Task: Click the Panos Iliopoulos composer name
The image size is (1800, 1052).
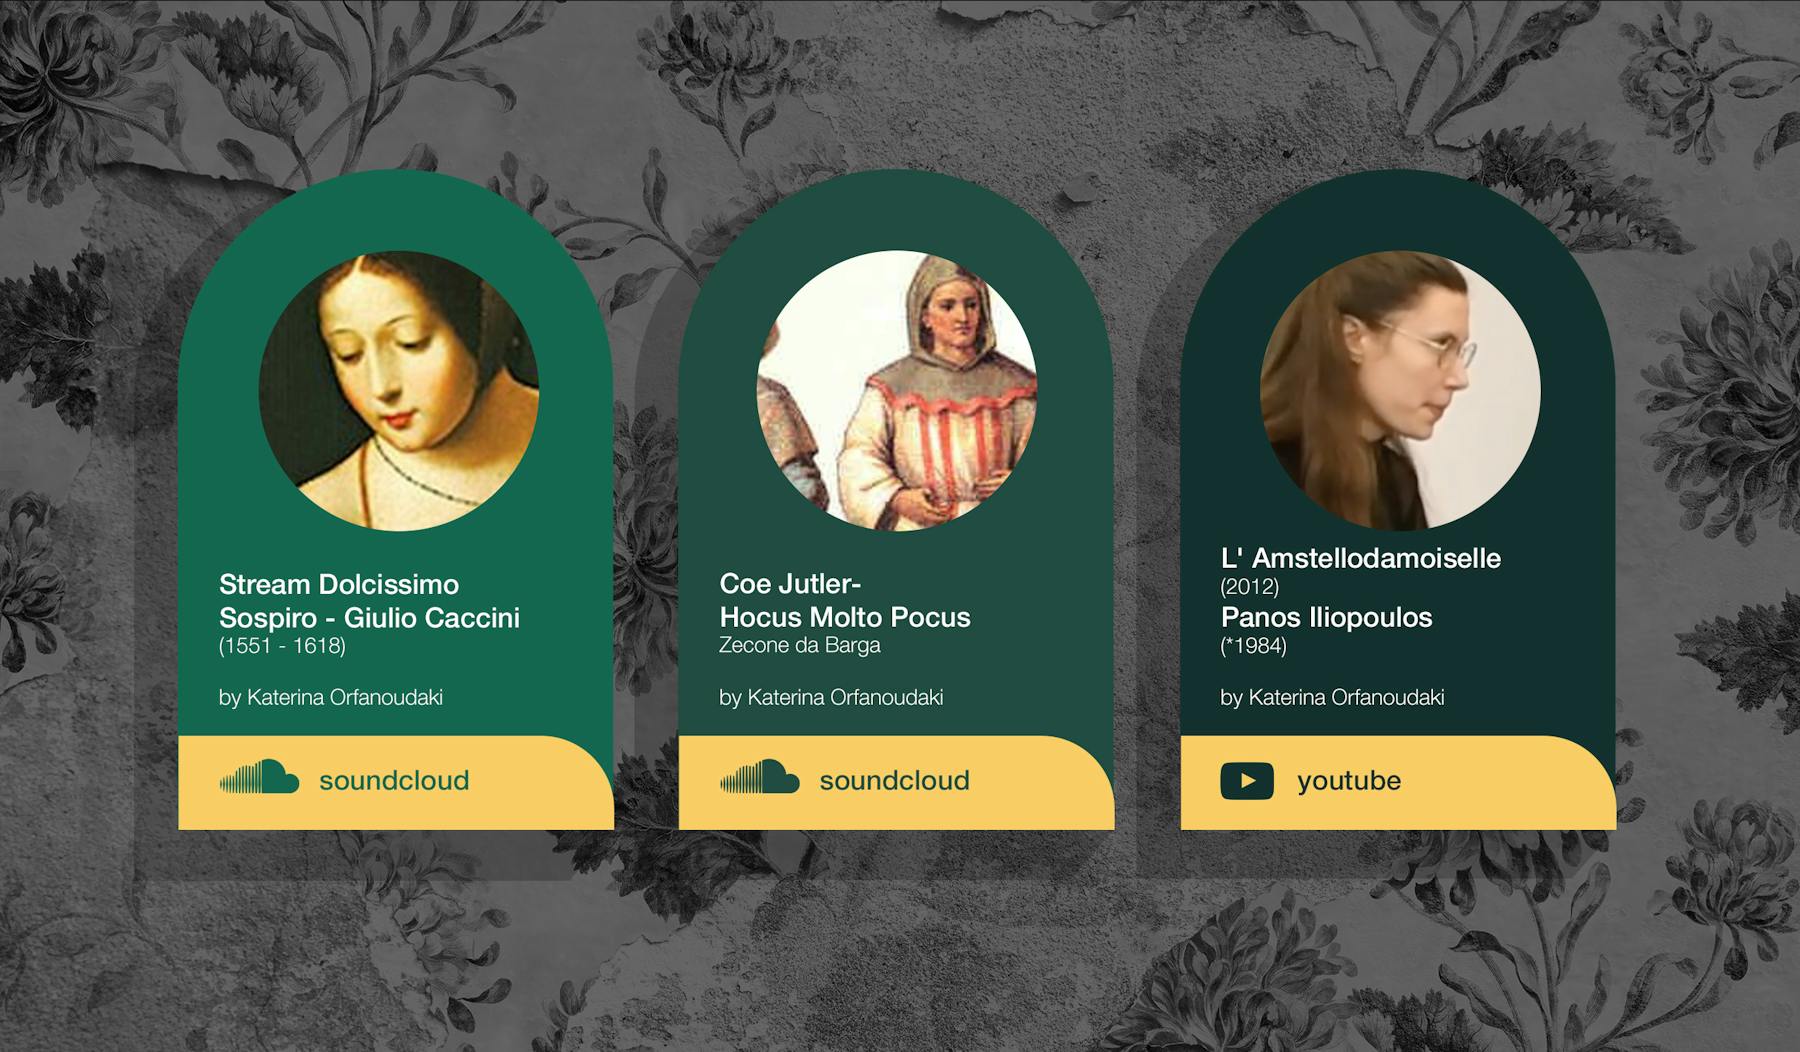Action: (1327, 617)
